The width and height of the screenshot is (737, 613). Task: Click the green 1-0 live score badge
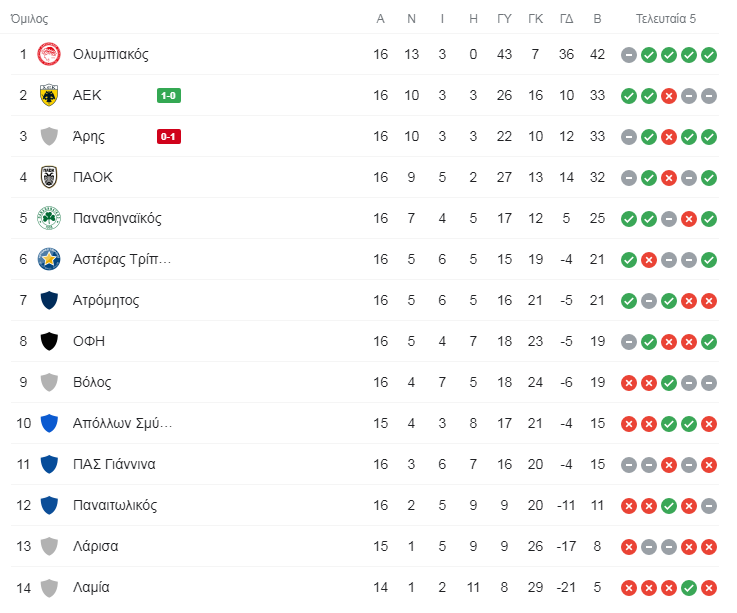[169, 96]
